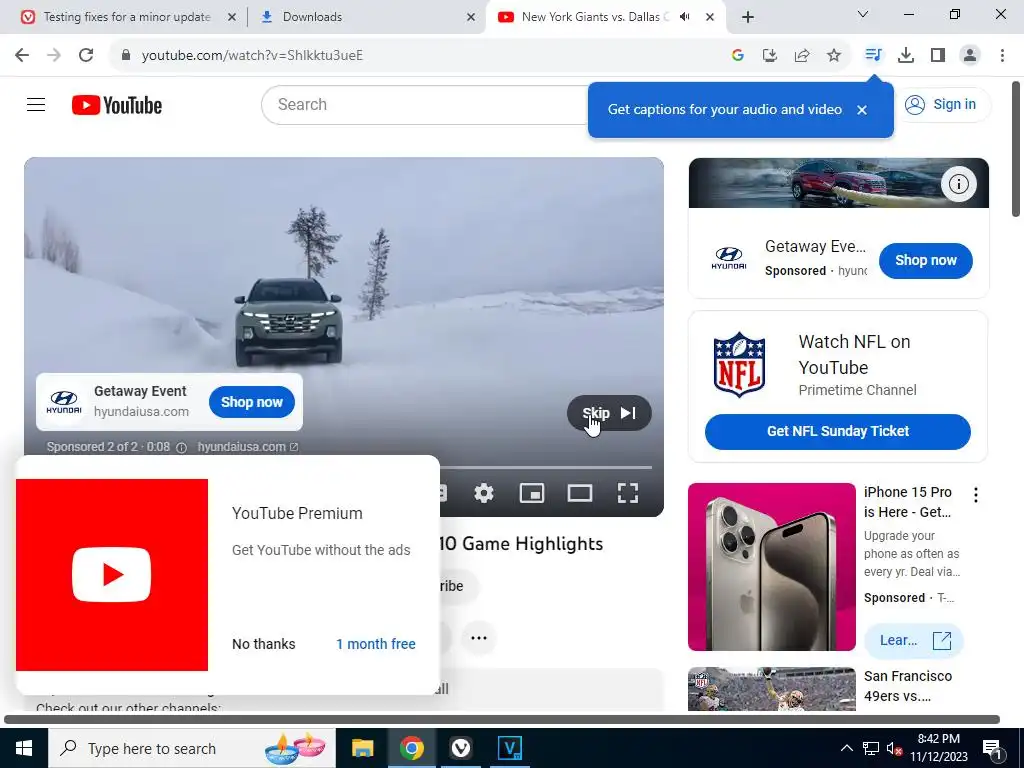This screenshot has width=1024, height=768.
Task: Click the install app icon in address bar
Action: (769, 56)
